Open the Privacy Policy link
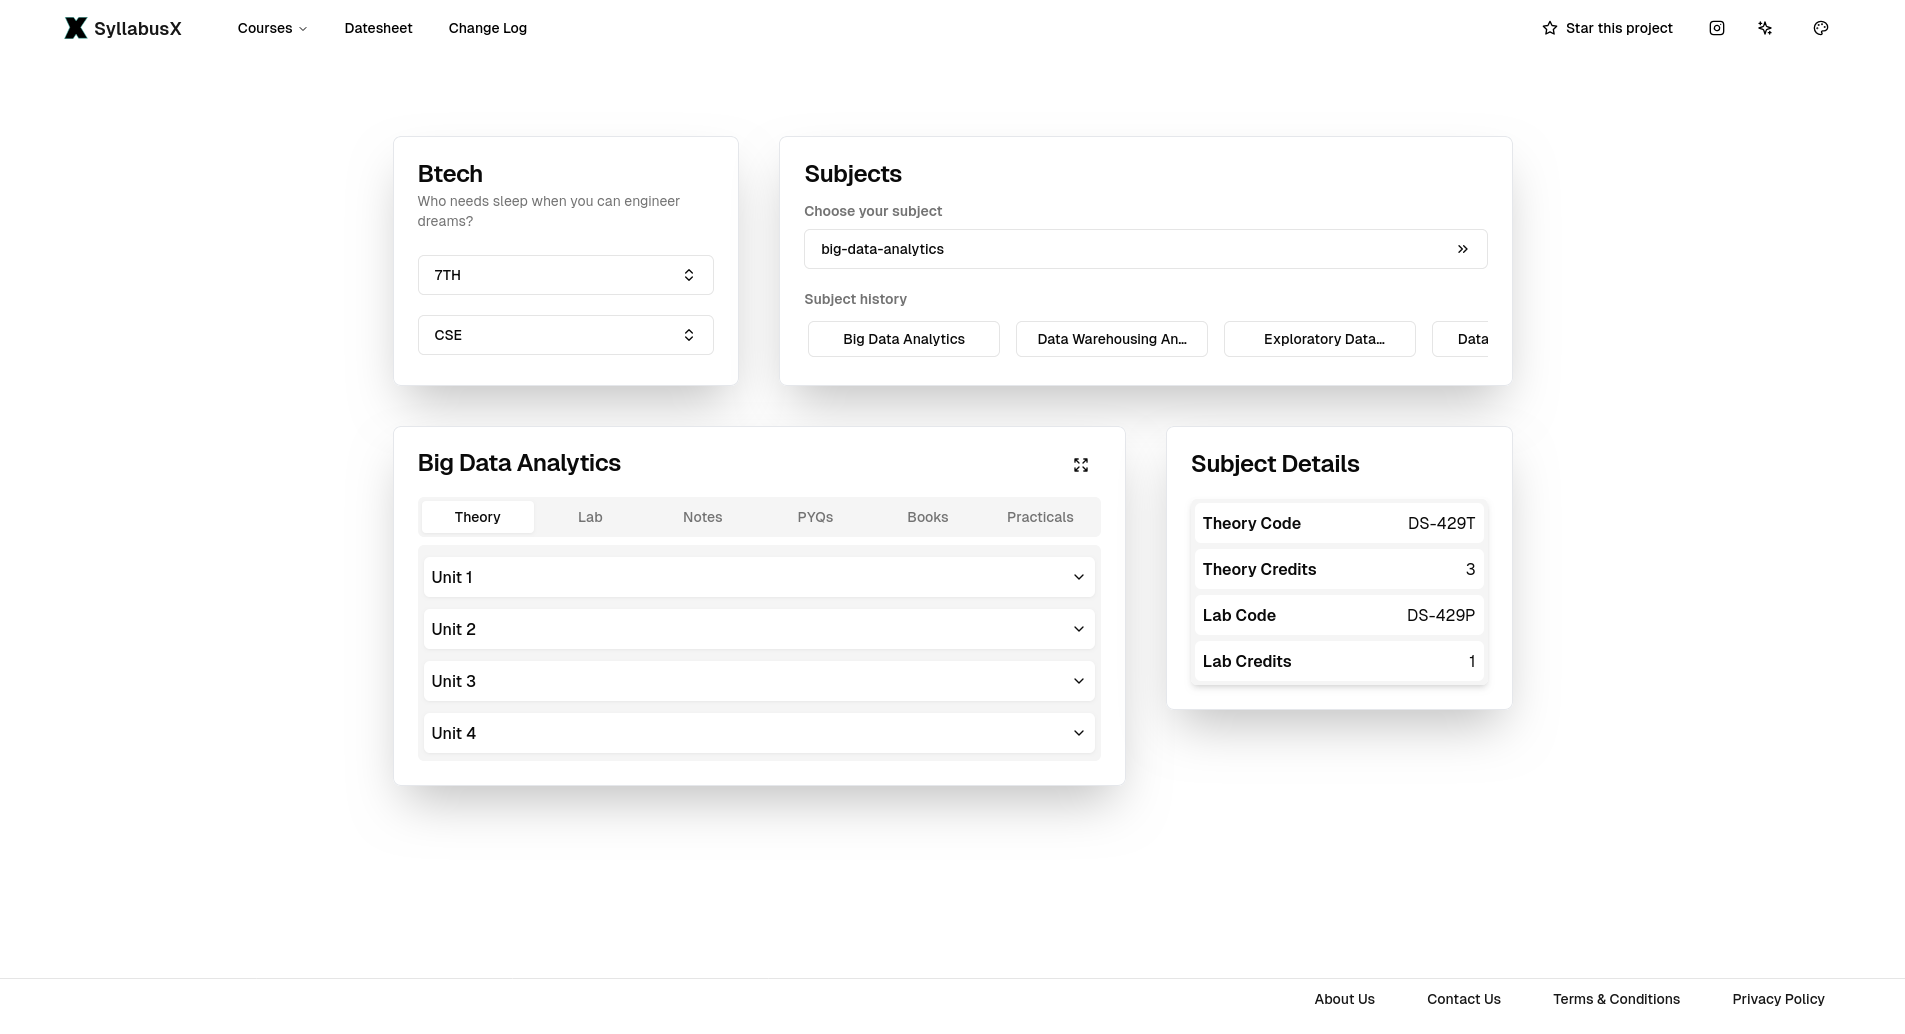The image size is (1905, 1034). [x=1778, y=999]
